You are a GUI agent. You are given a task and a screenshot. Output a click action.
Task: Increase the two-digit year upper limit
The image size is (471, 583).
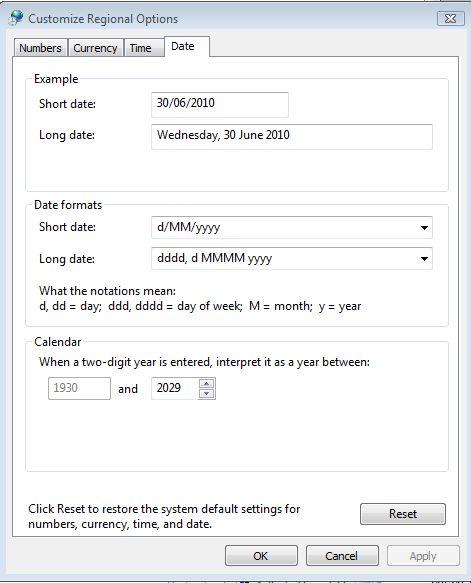point(206,383)
